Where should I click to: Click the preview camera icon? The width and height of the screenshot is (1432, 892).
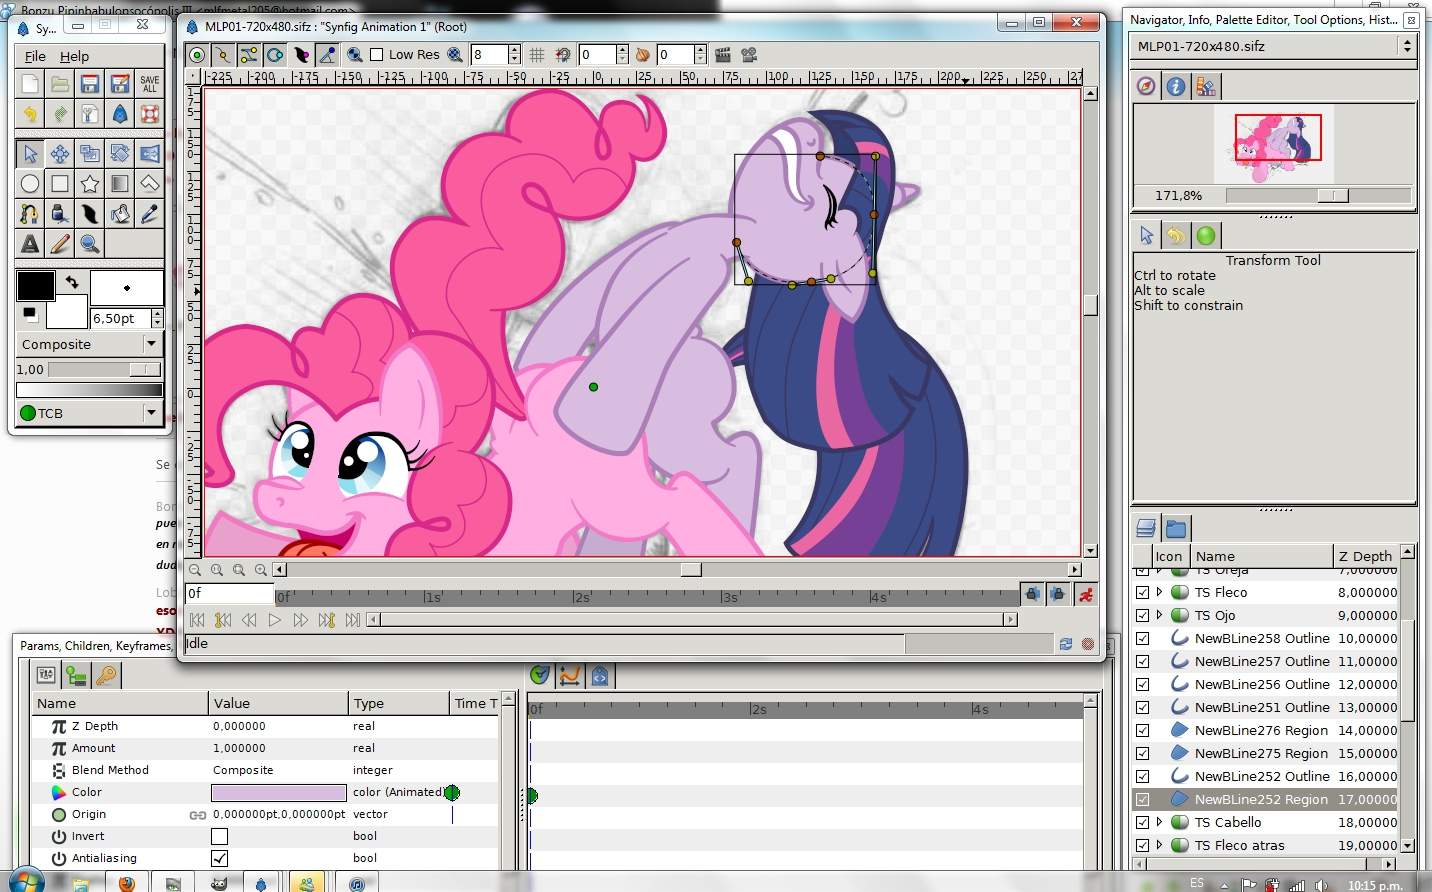[x=748, y=55]
